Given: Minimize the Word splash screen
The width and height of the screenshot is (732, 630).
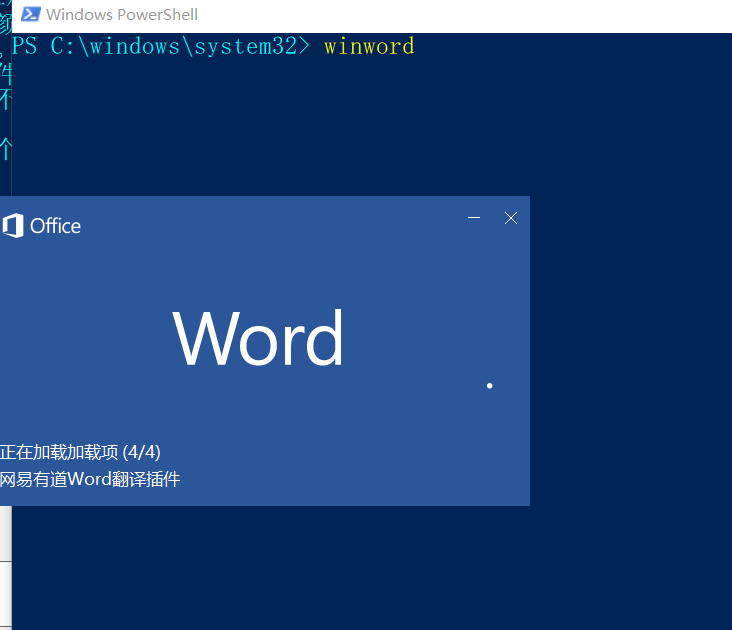Looking at the screenshot, I should coord(474,217).
